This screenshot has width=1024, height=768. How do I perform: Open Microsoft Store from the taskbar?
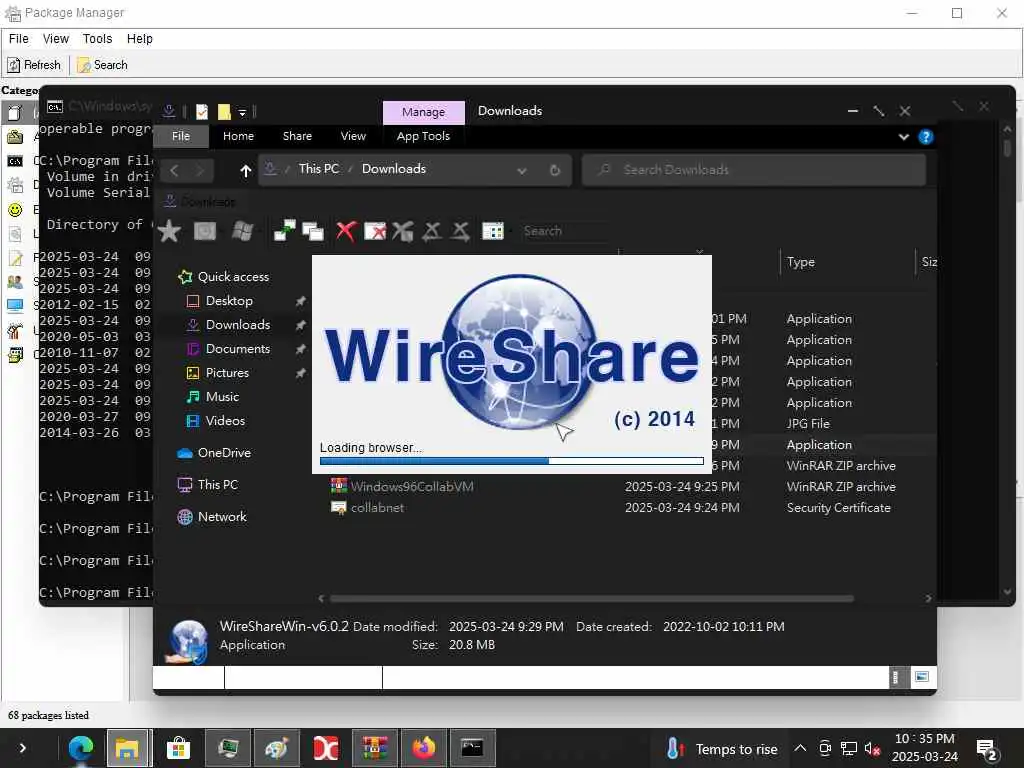(178, 748)
